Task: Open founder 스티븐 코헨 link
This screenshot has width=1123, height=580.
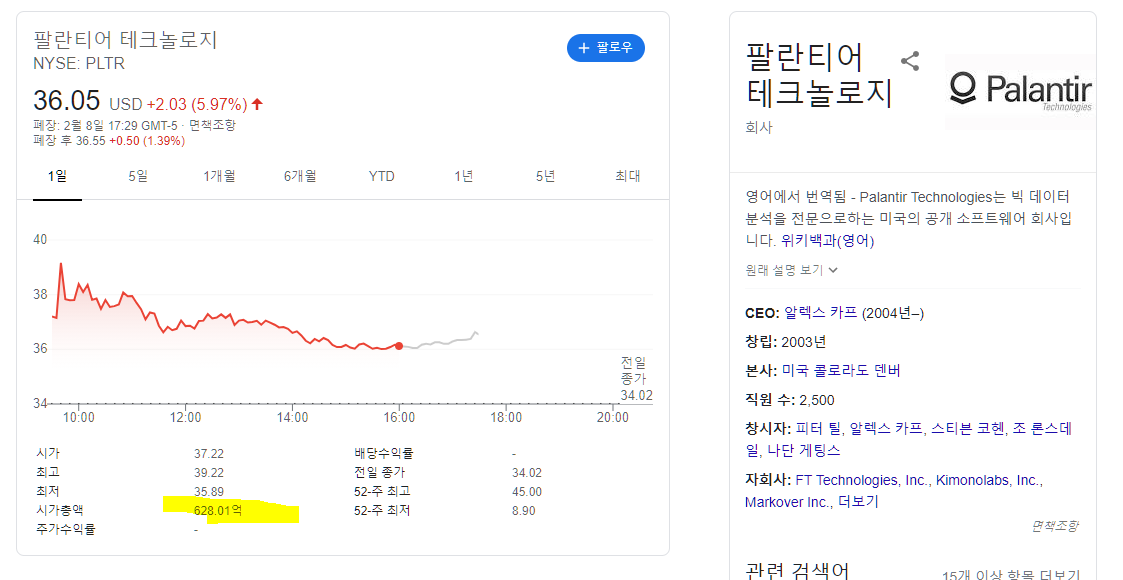Action: pyautogui.click(x=968, y=429)
